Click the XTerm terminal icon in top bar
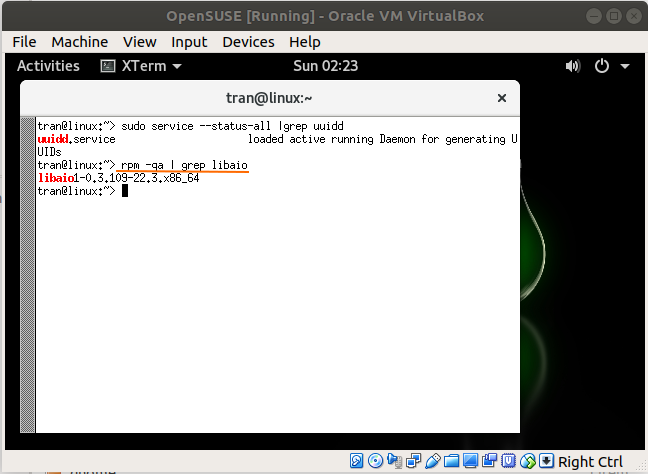This screenshot has height=474, width=648. [x=108, y=66]
